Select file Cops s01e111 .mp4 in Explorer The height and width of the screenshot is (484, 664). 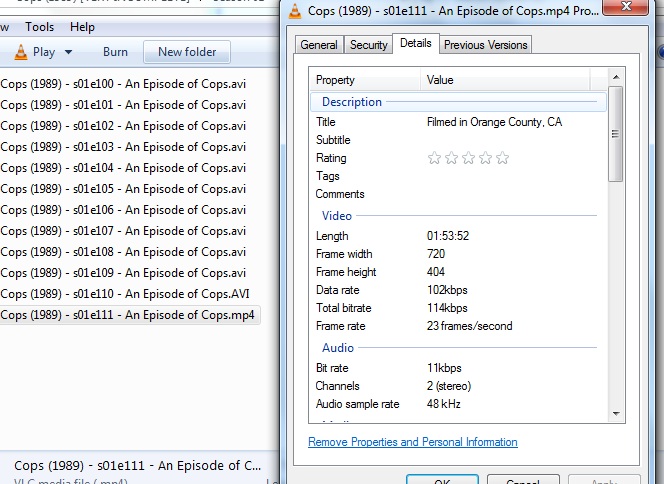pyautogui.click(x=129, y=315)
